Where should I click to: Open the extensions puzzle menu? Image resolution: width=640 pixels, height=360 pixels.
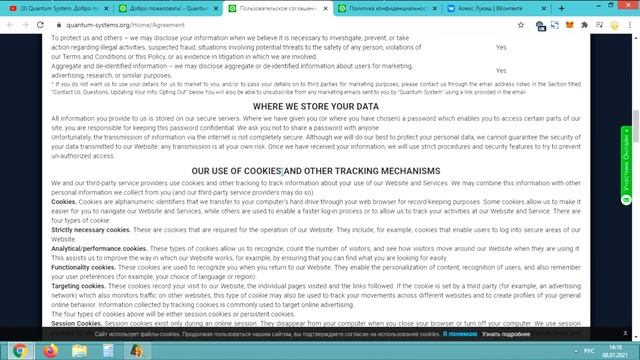pyautogui.click(x=584, y=25)
